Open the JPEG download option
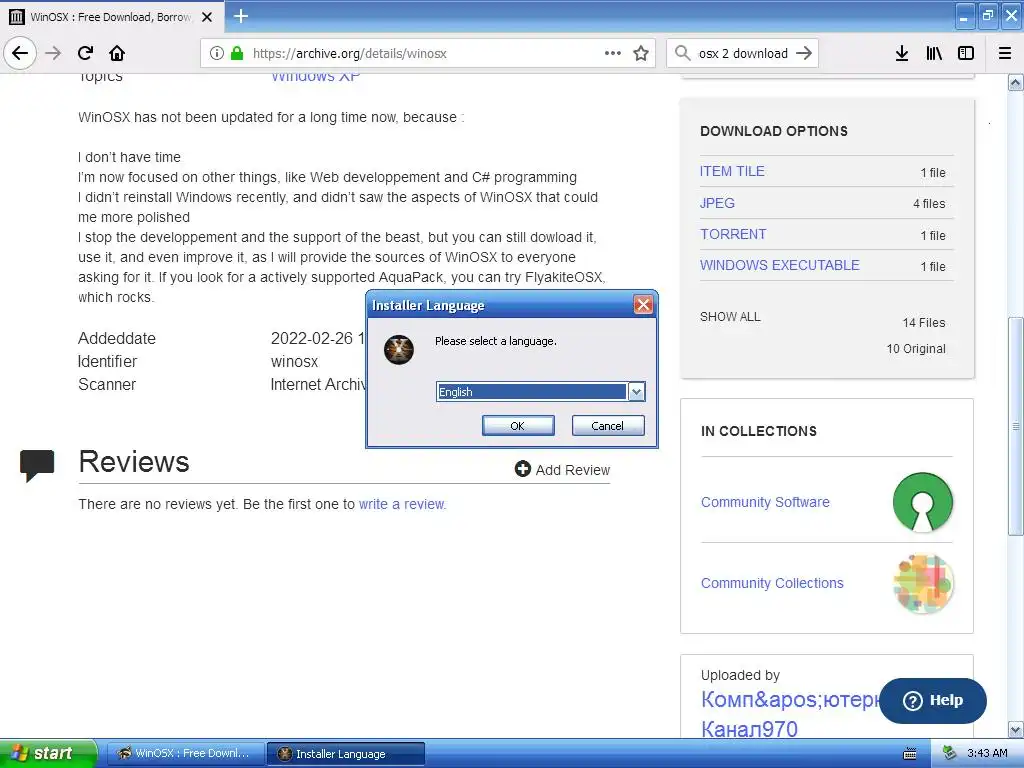Image resolution: width=1024 pixels, height=768 pixels. [x=717, y=203]
